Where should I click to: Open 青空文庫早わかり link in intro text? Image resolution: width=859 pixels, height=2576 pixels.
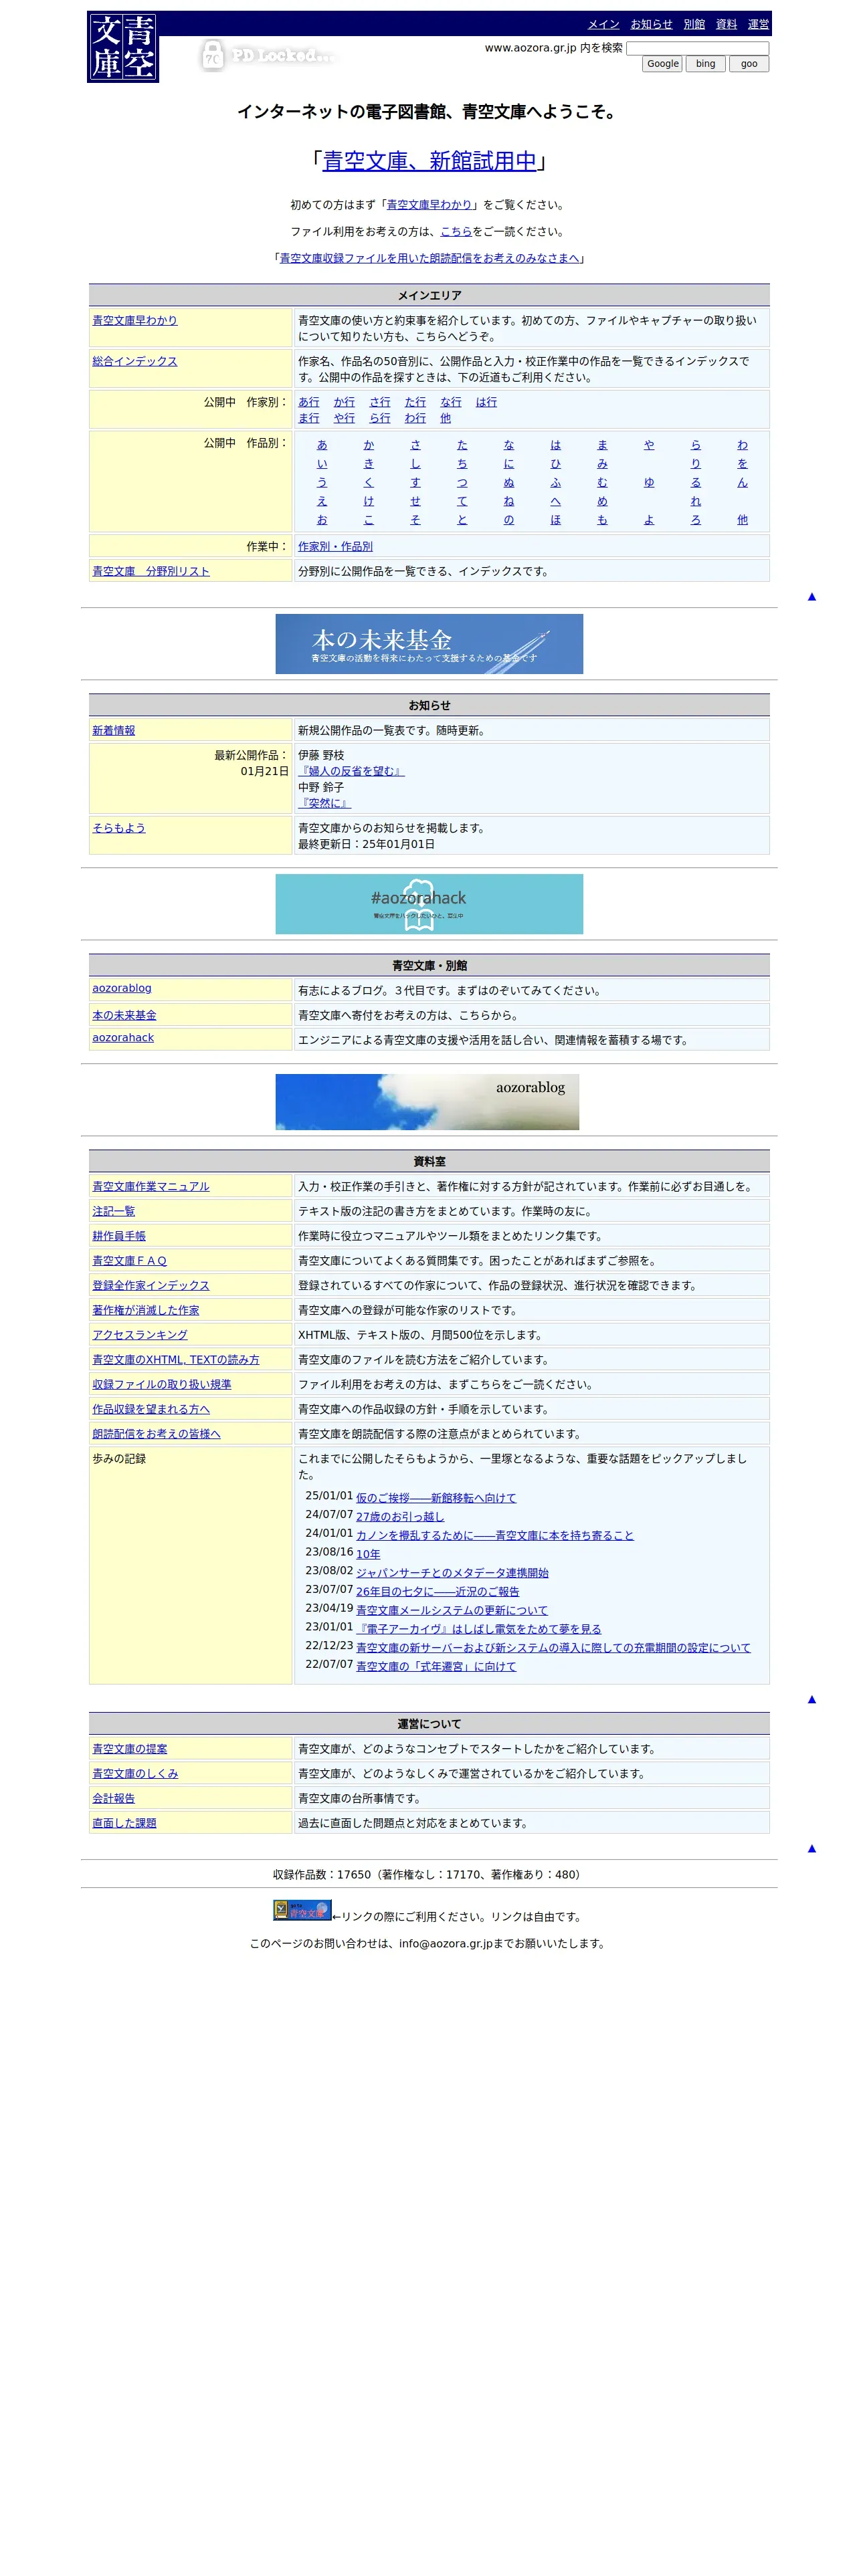point(429,205)
